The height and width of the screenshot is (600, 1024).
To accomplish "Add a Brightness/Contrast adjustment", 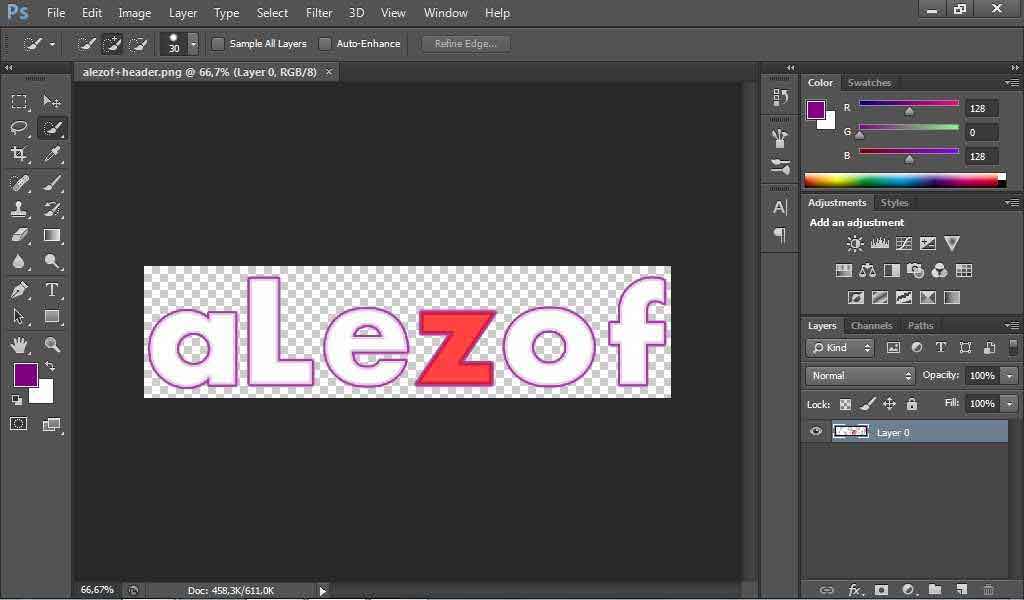I will tap(854, 244).
